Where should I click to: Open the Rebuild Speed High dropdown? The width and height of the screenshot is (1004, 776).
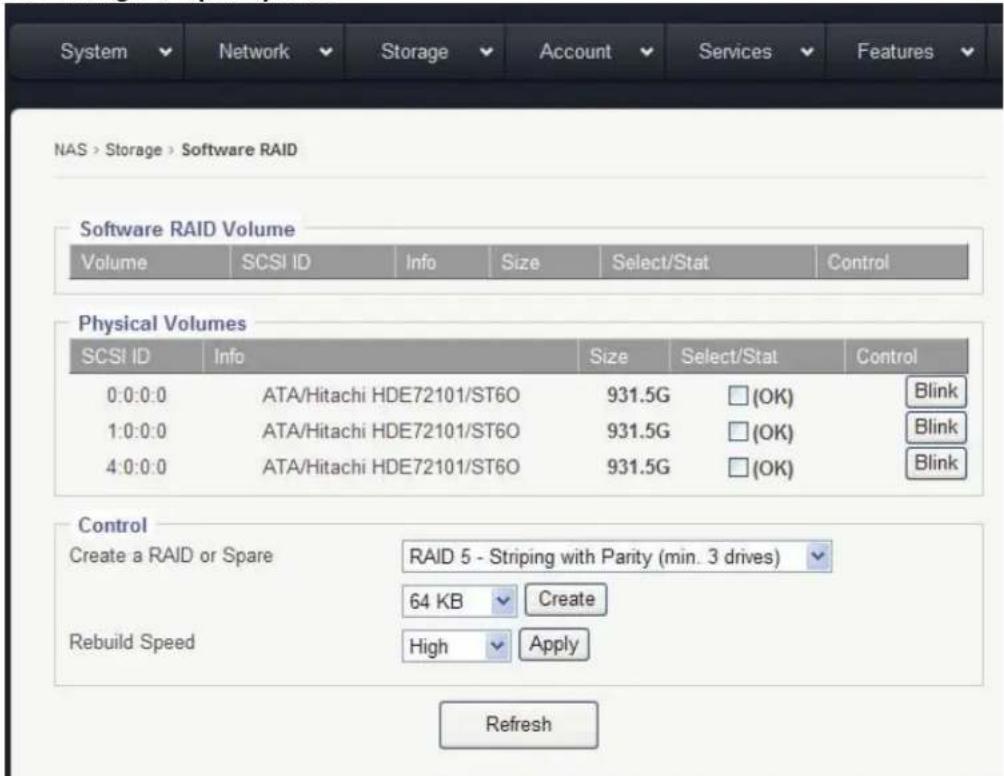pyautogui.click(x=456, y=645)
